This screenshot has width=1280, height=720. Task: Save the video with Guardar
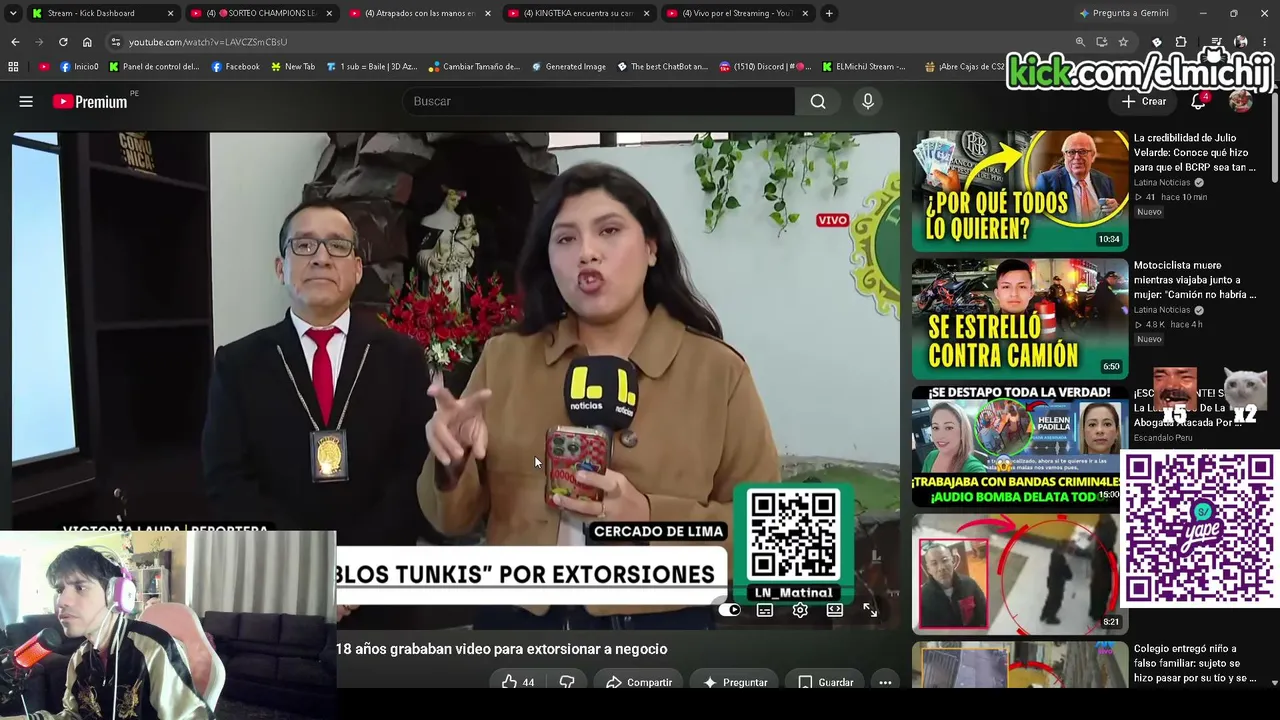pos(826,682)
